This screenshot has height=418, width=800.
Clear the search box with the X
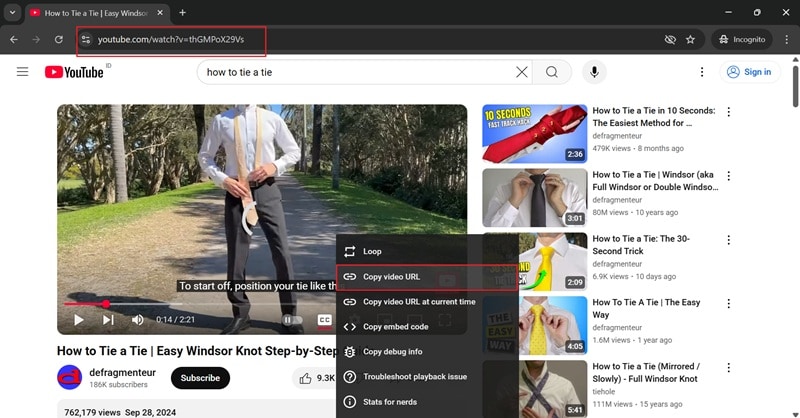[x=521, y=72]
